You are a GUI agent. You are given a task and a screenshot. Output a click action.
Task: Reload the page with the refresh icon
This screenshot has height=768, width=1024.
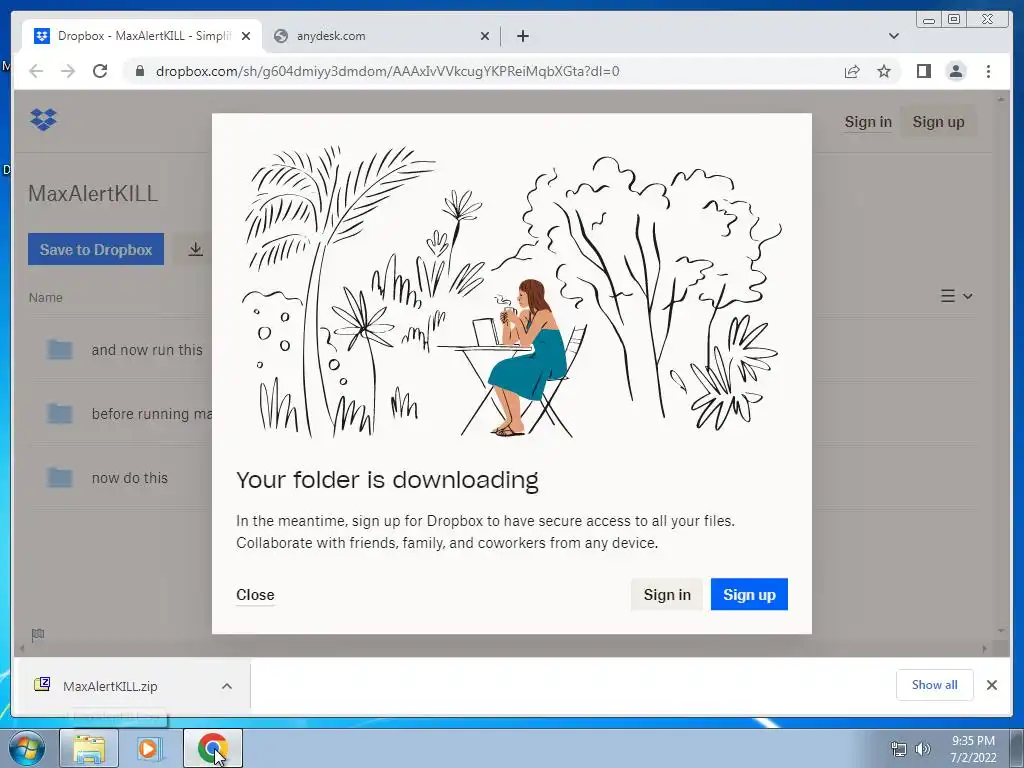100,71
